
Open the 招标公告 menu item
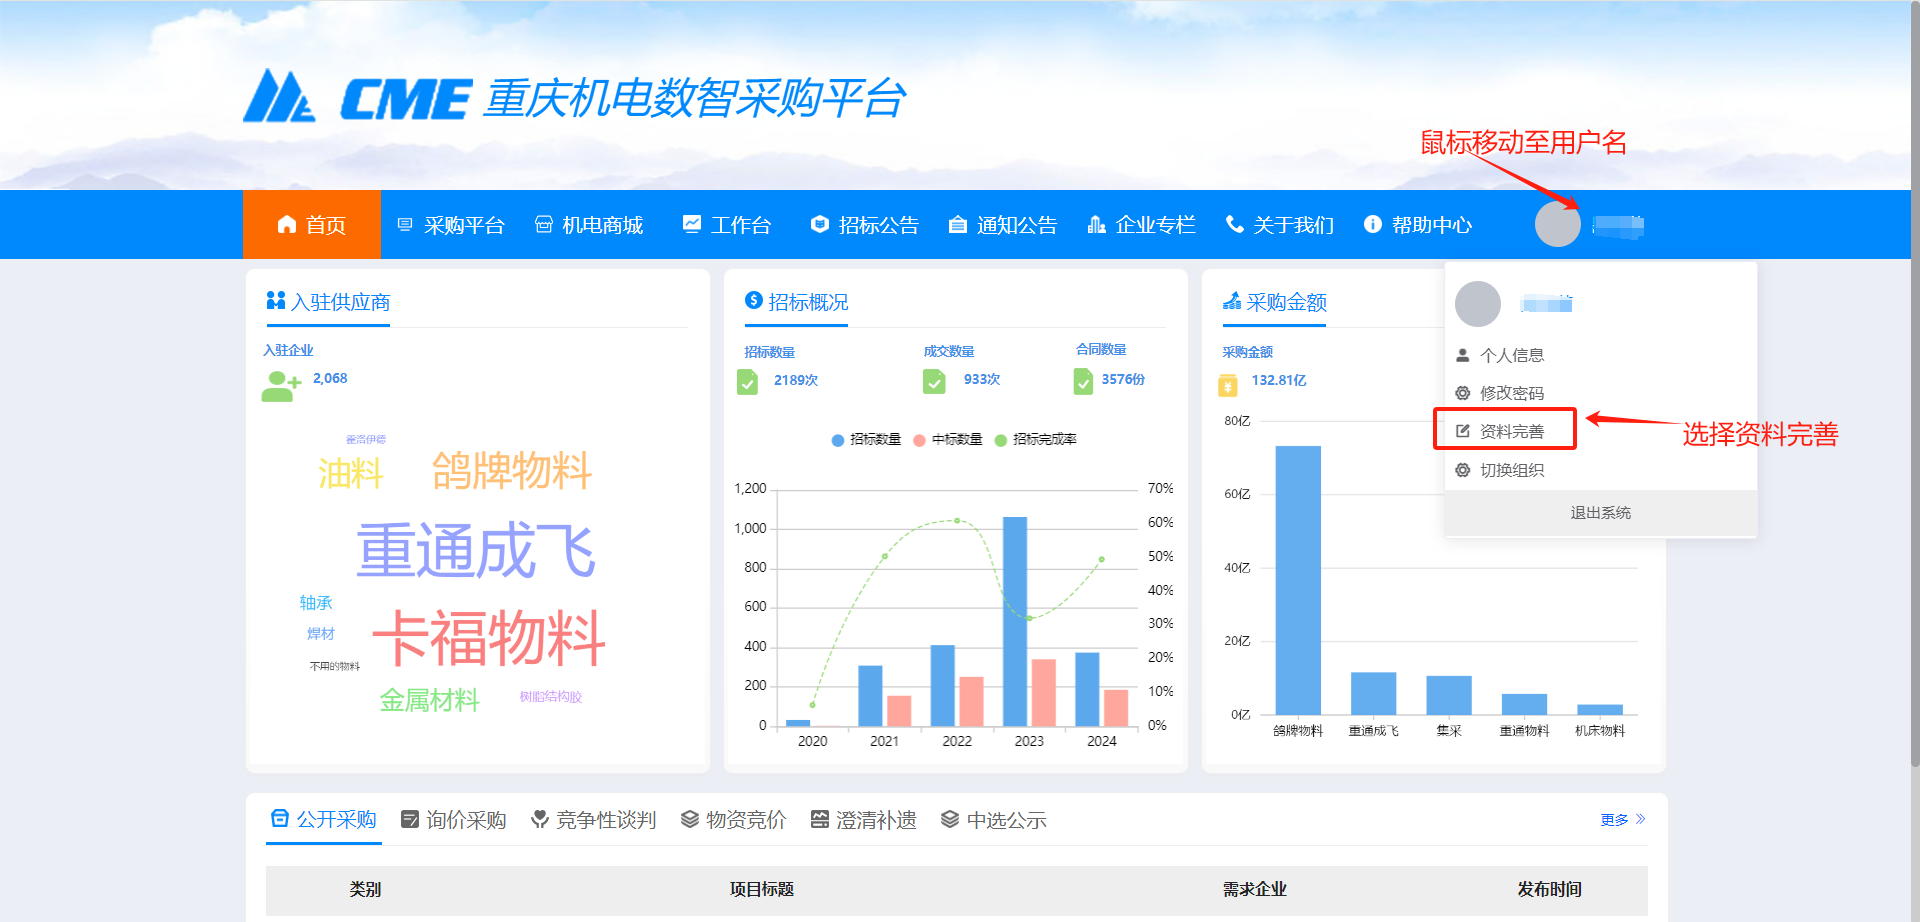pyautogui.click(x=865, y=225)
